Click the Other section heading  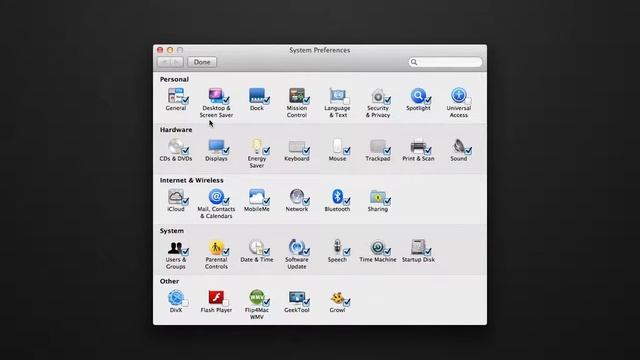(169, 281)
